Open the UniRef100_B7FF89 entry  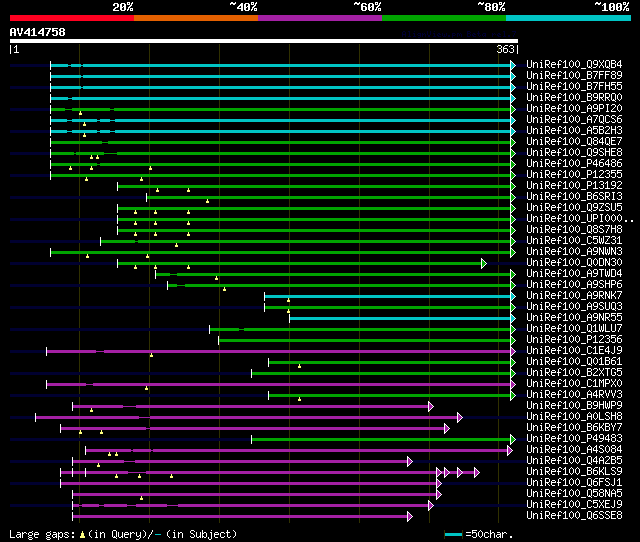point(574,76)
